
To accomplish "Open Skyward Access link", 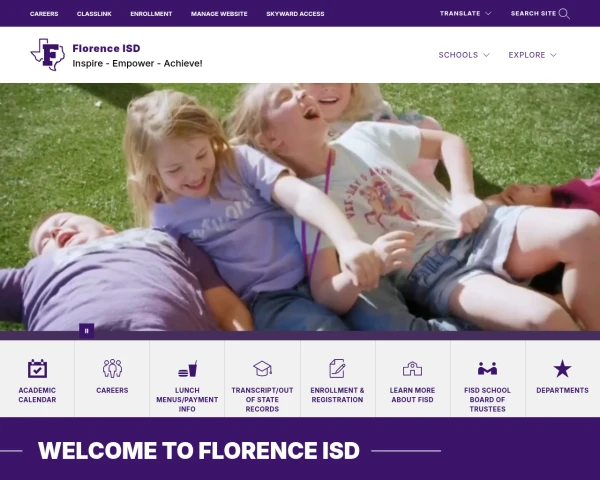I will (295, 14).
